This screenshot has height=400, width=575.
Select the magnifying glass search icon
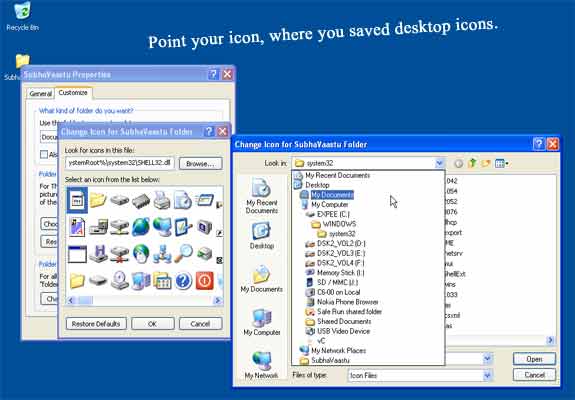point(183,253)
